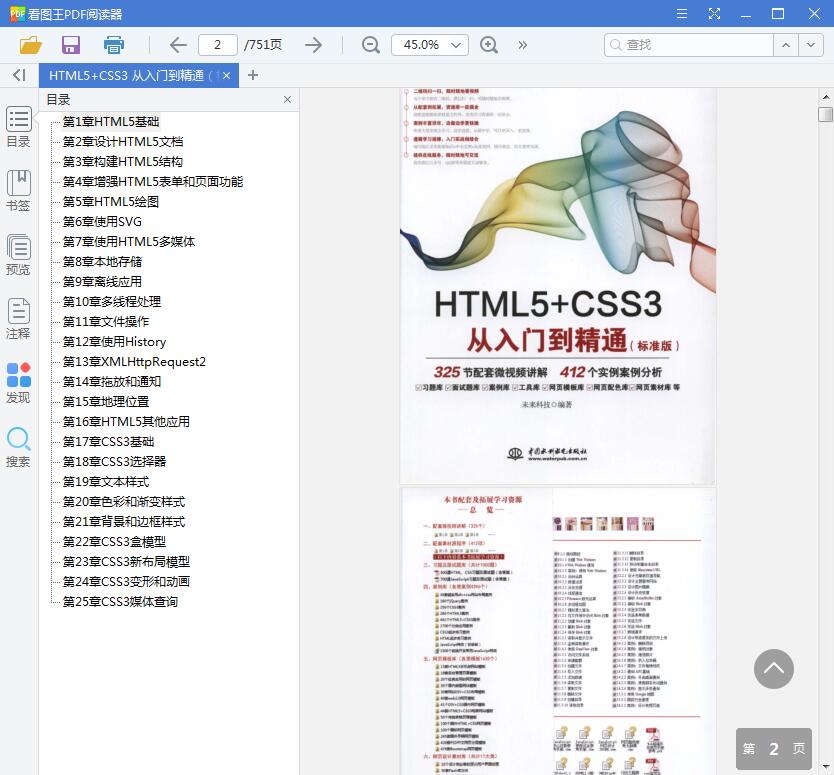
Task: Select outline entry 第10章多线程处理
Action: (x=112, y=302)
